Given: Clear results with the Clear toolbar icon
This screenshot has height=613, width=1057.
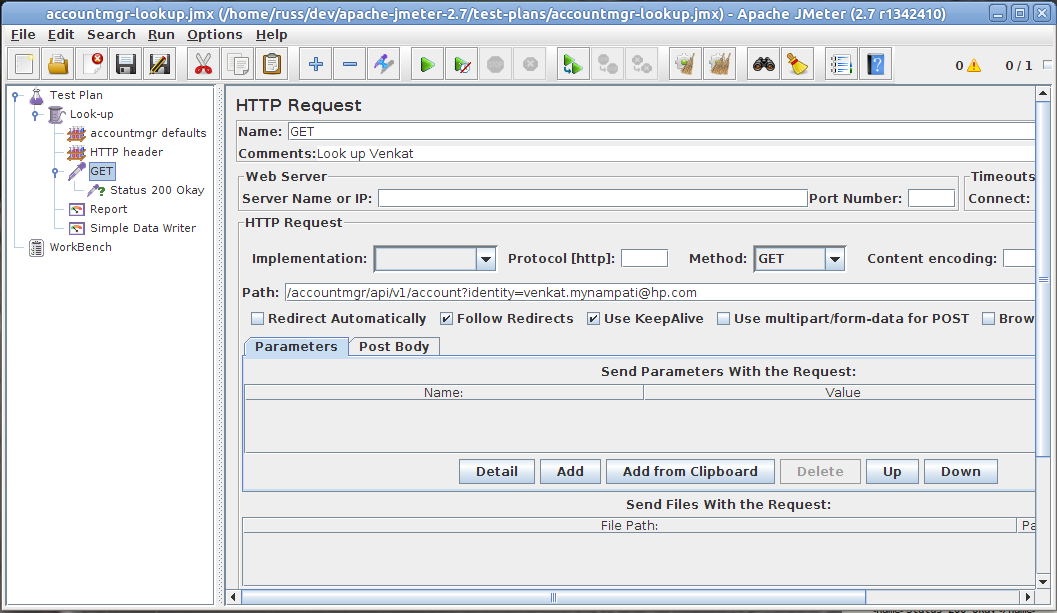Looking at the screenshot, I should point(685,65).
